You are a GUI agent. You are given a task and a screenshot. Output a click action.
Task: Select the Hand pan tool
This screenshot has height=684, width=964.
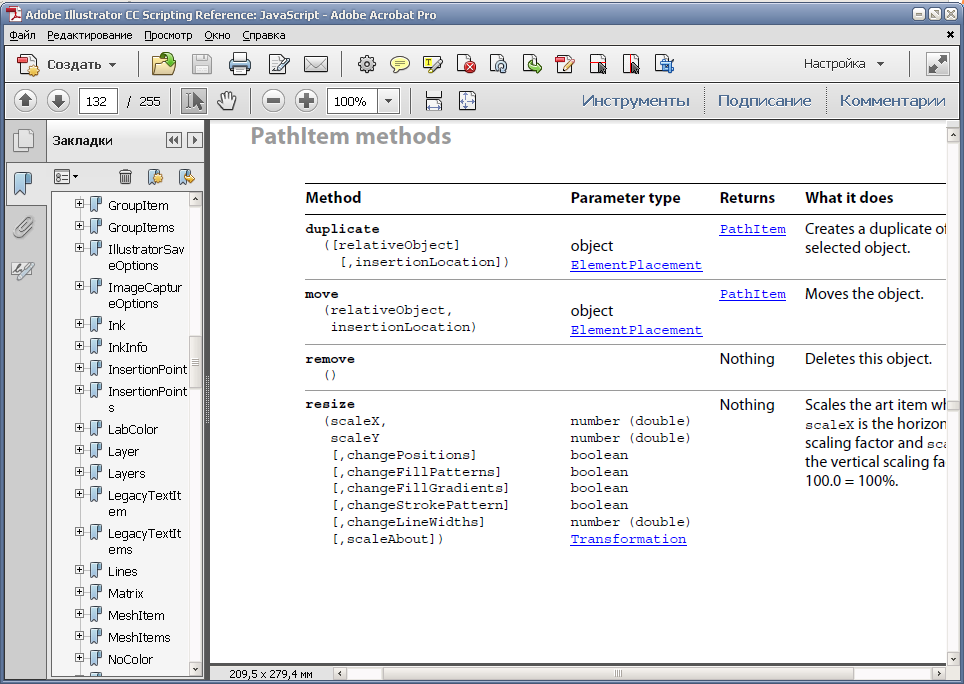pyautogui.click(x=227, y=101)
